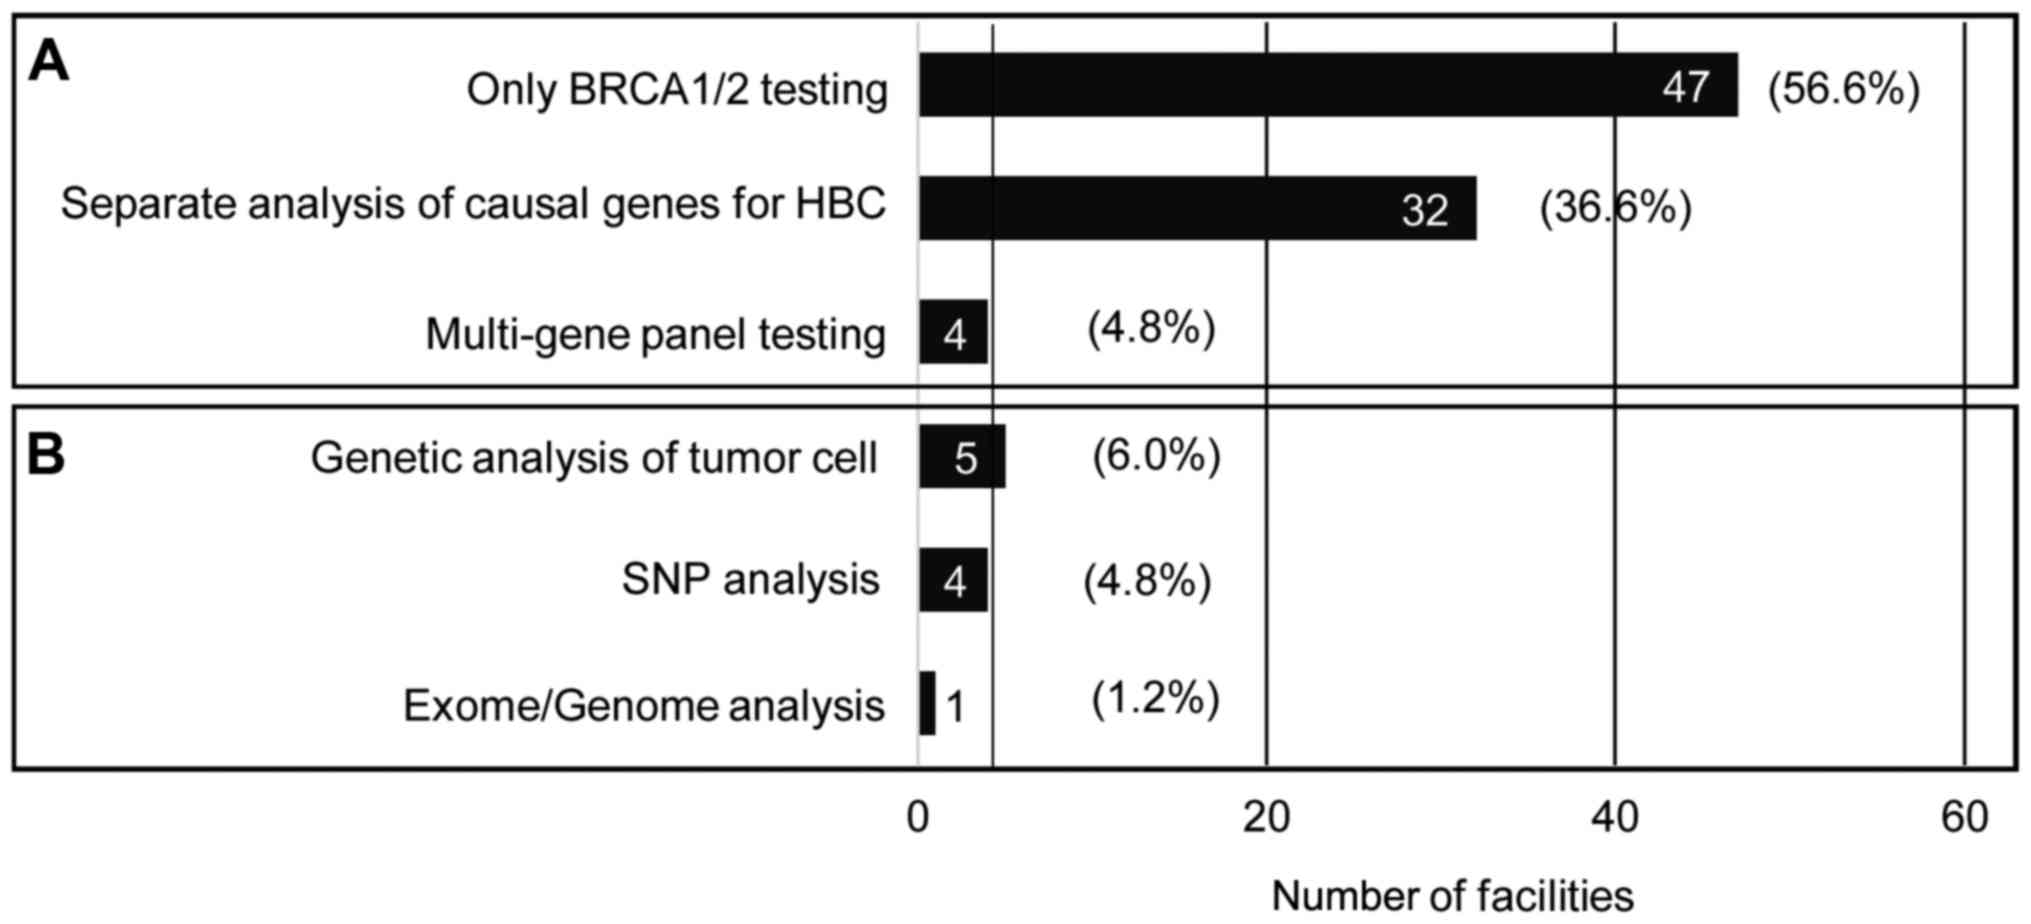Click the (56.6%) percentage annotation
2031x924 pixels.
(x=1843, y=89)
